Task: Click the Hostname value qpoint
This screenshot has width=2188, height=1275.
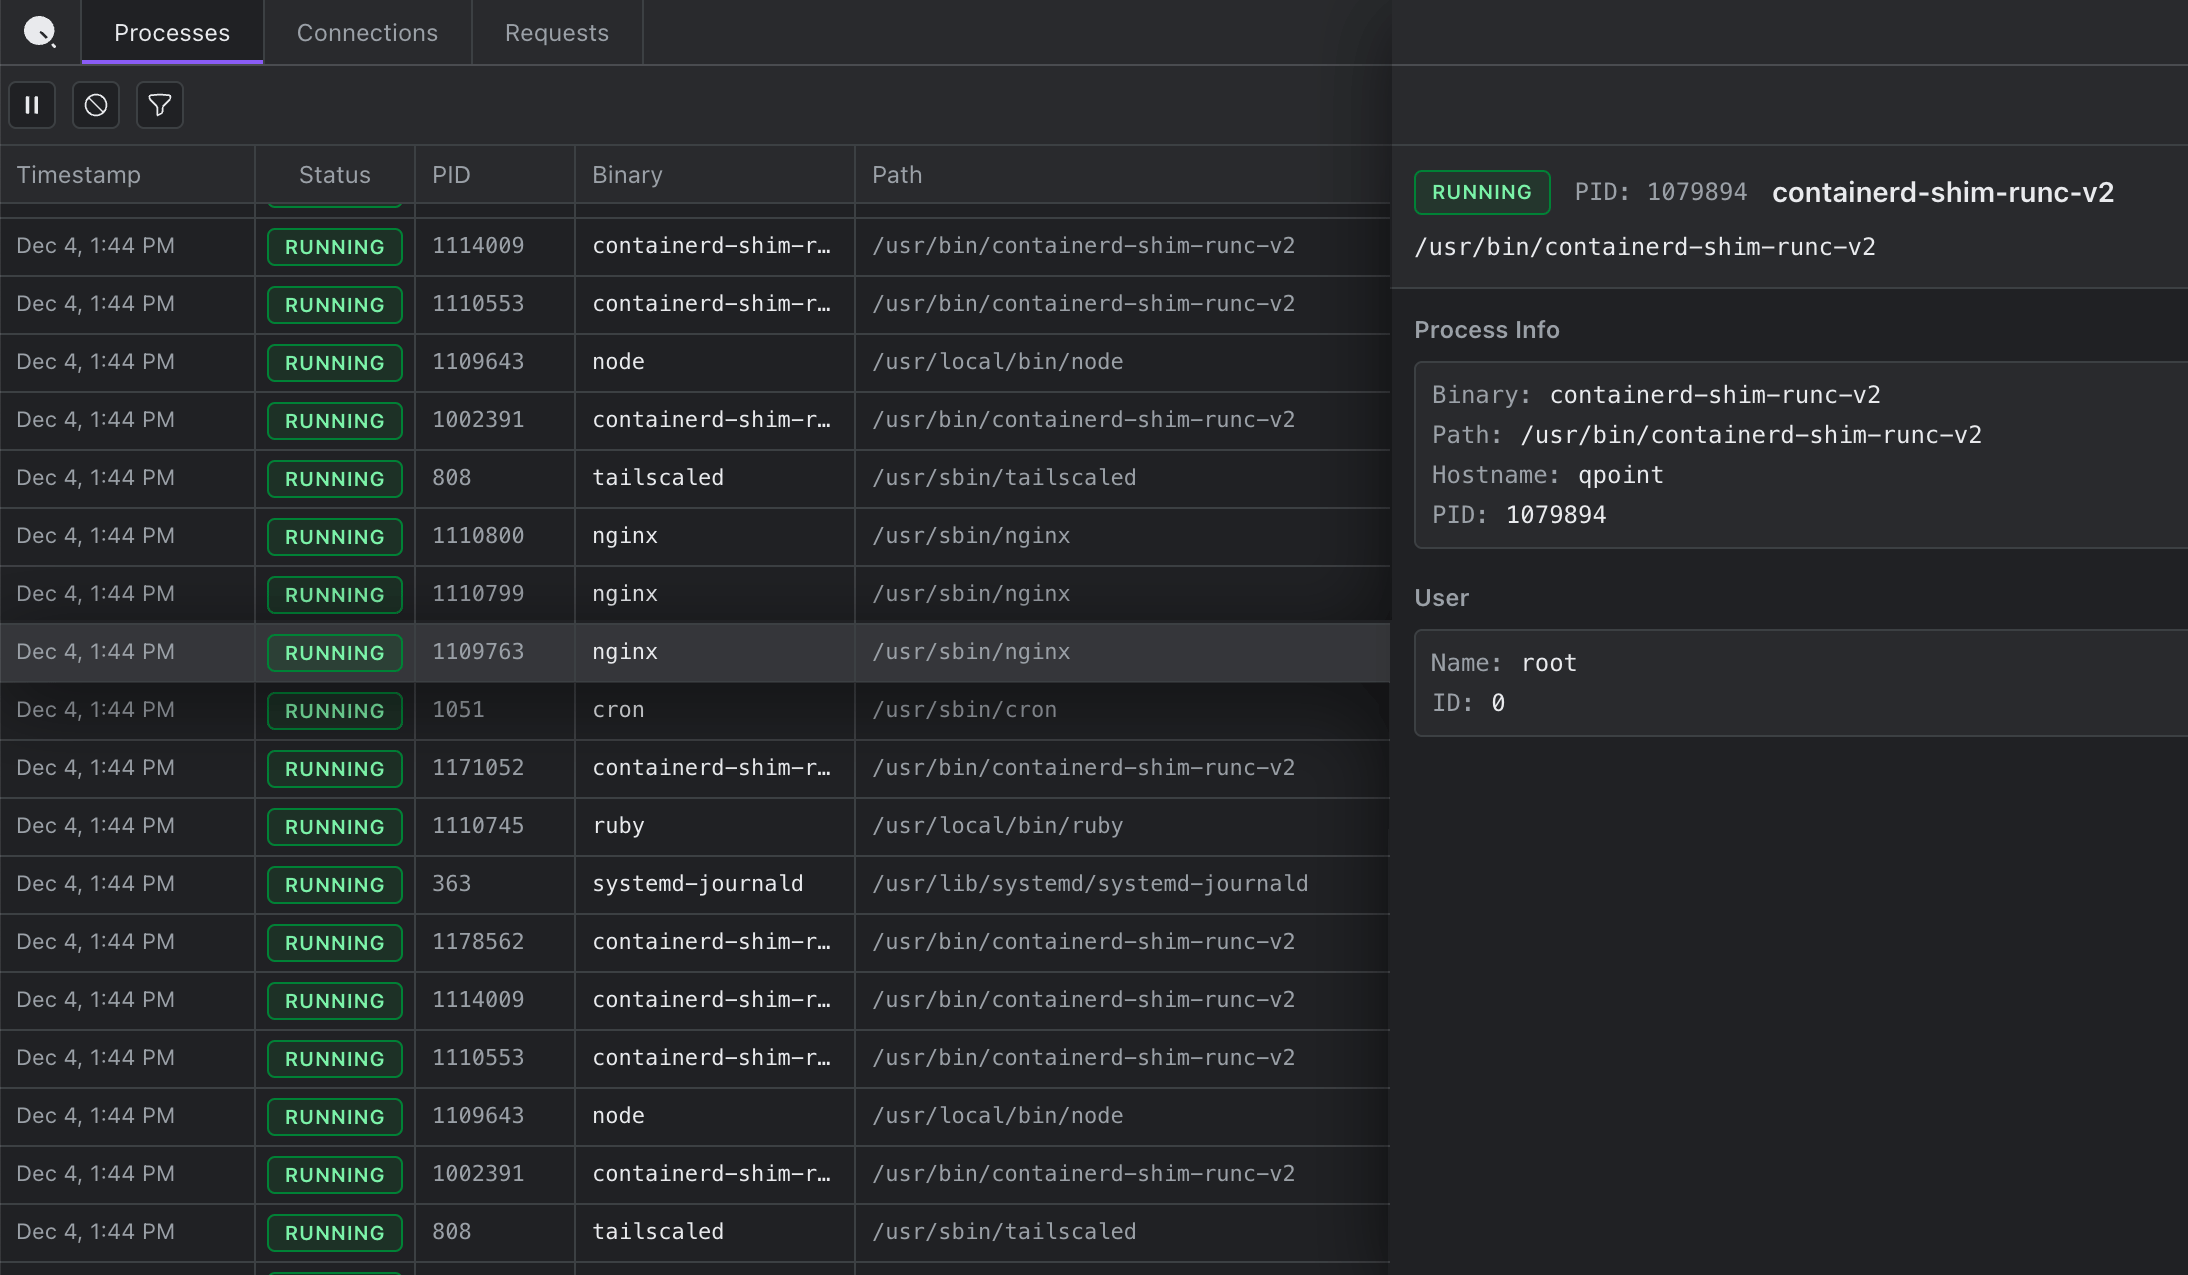Action: 1620,475
